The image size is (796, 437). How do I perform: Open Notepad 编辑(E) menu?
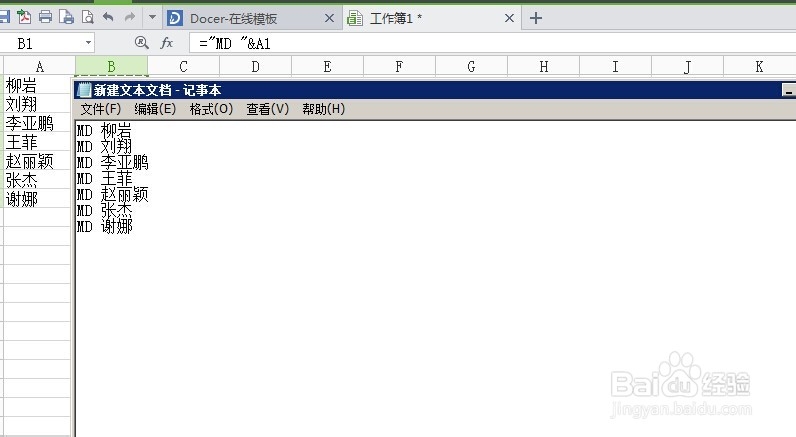(x=155, y=109)
